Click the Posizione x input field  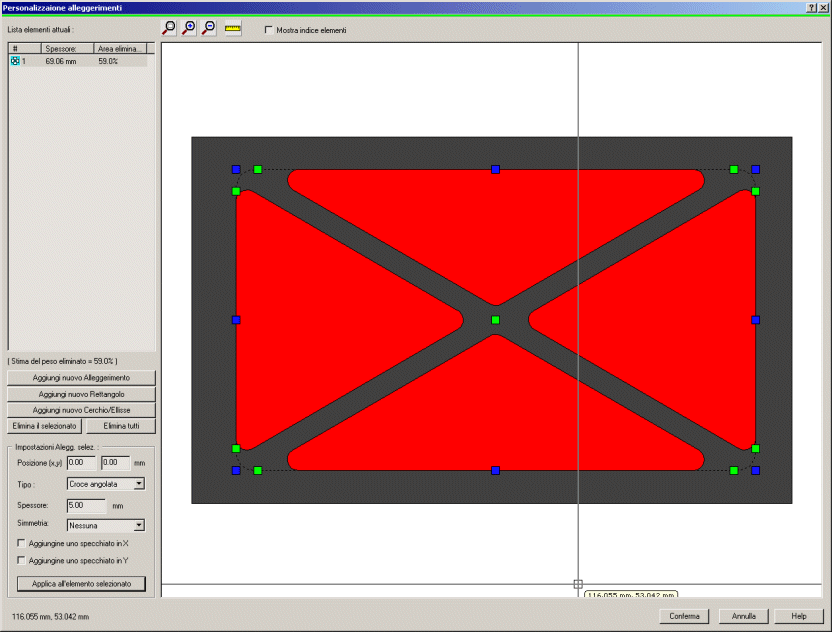coord(82,463)
